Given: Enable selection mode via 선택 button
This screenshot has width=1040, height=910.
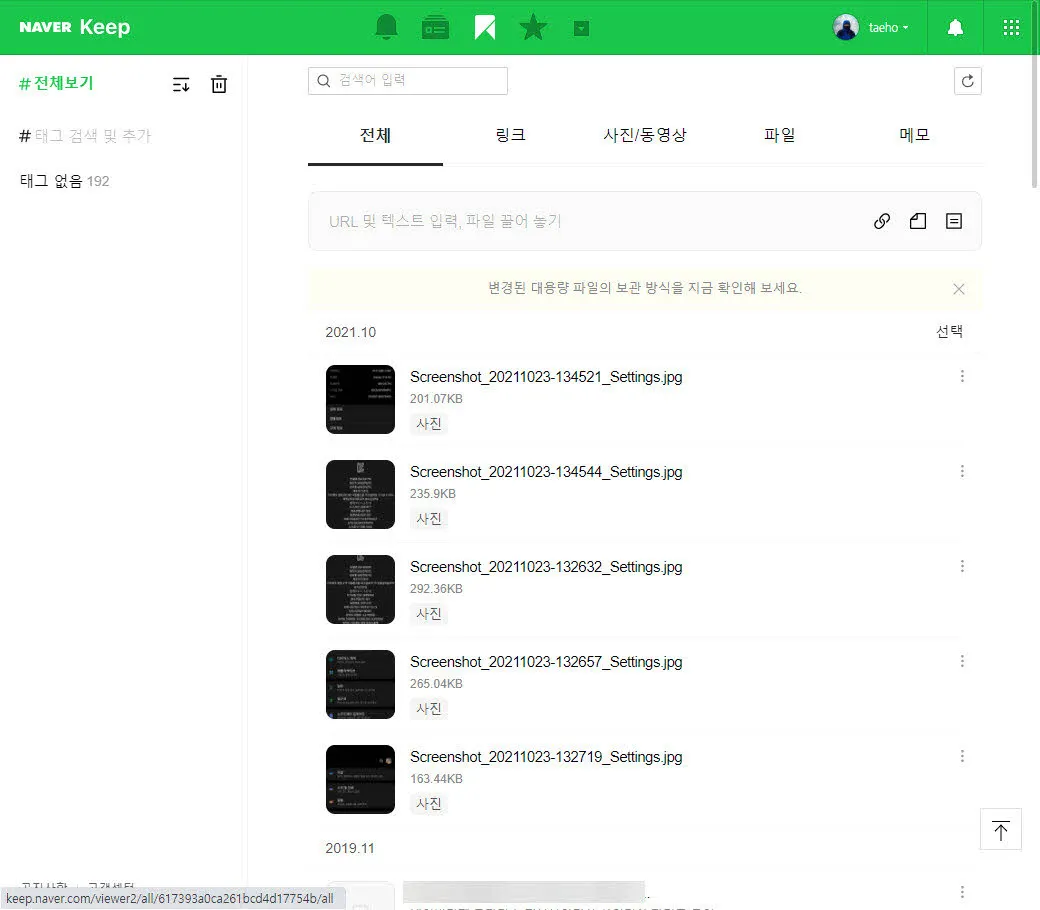Looking at the screenshot, I should point(948,331).
